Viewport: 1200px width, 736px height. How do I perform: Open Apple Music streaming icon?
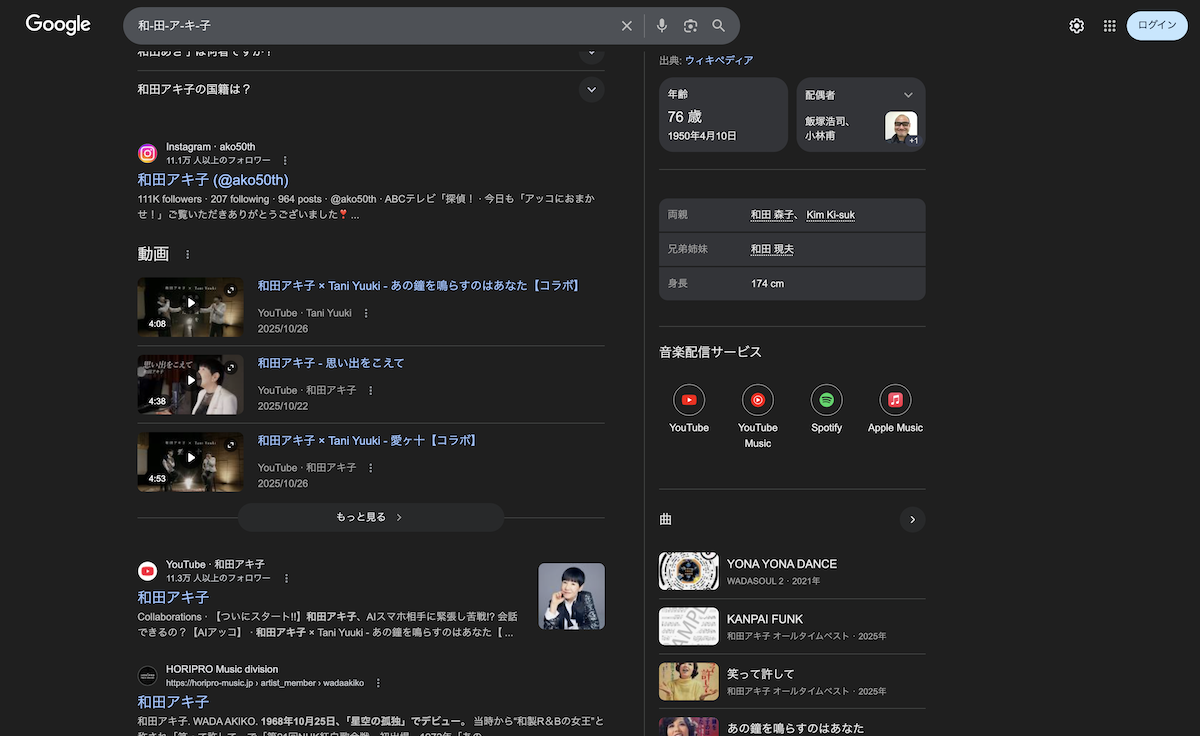tap(895, 400)
